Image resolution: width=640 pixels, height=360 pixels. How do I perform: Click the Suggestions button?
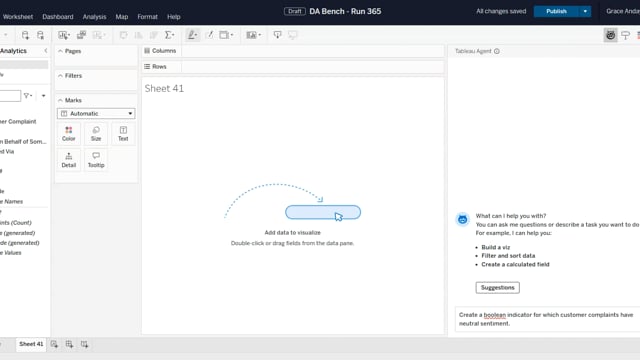(x=498, y=288)
